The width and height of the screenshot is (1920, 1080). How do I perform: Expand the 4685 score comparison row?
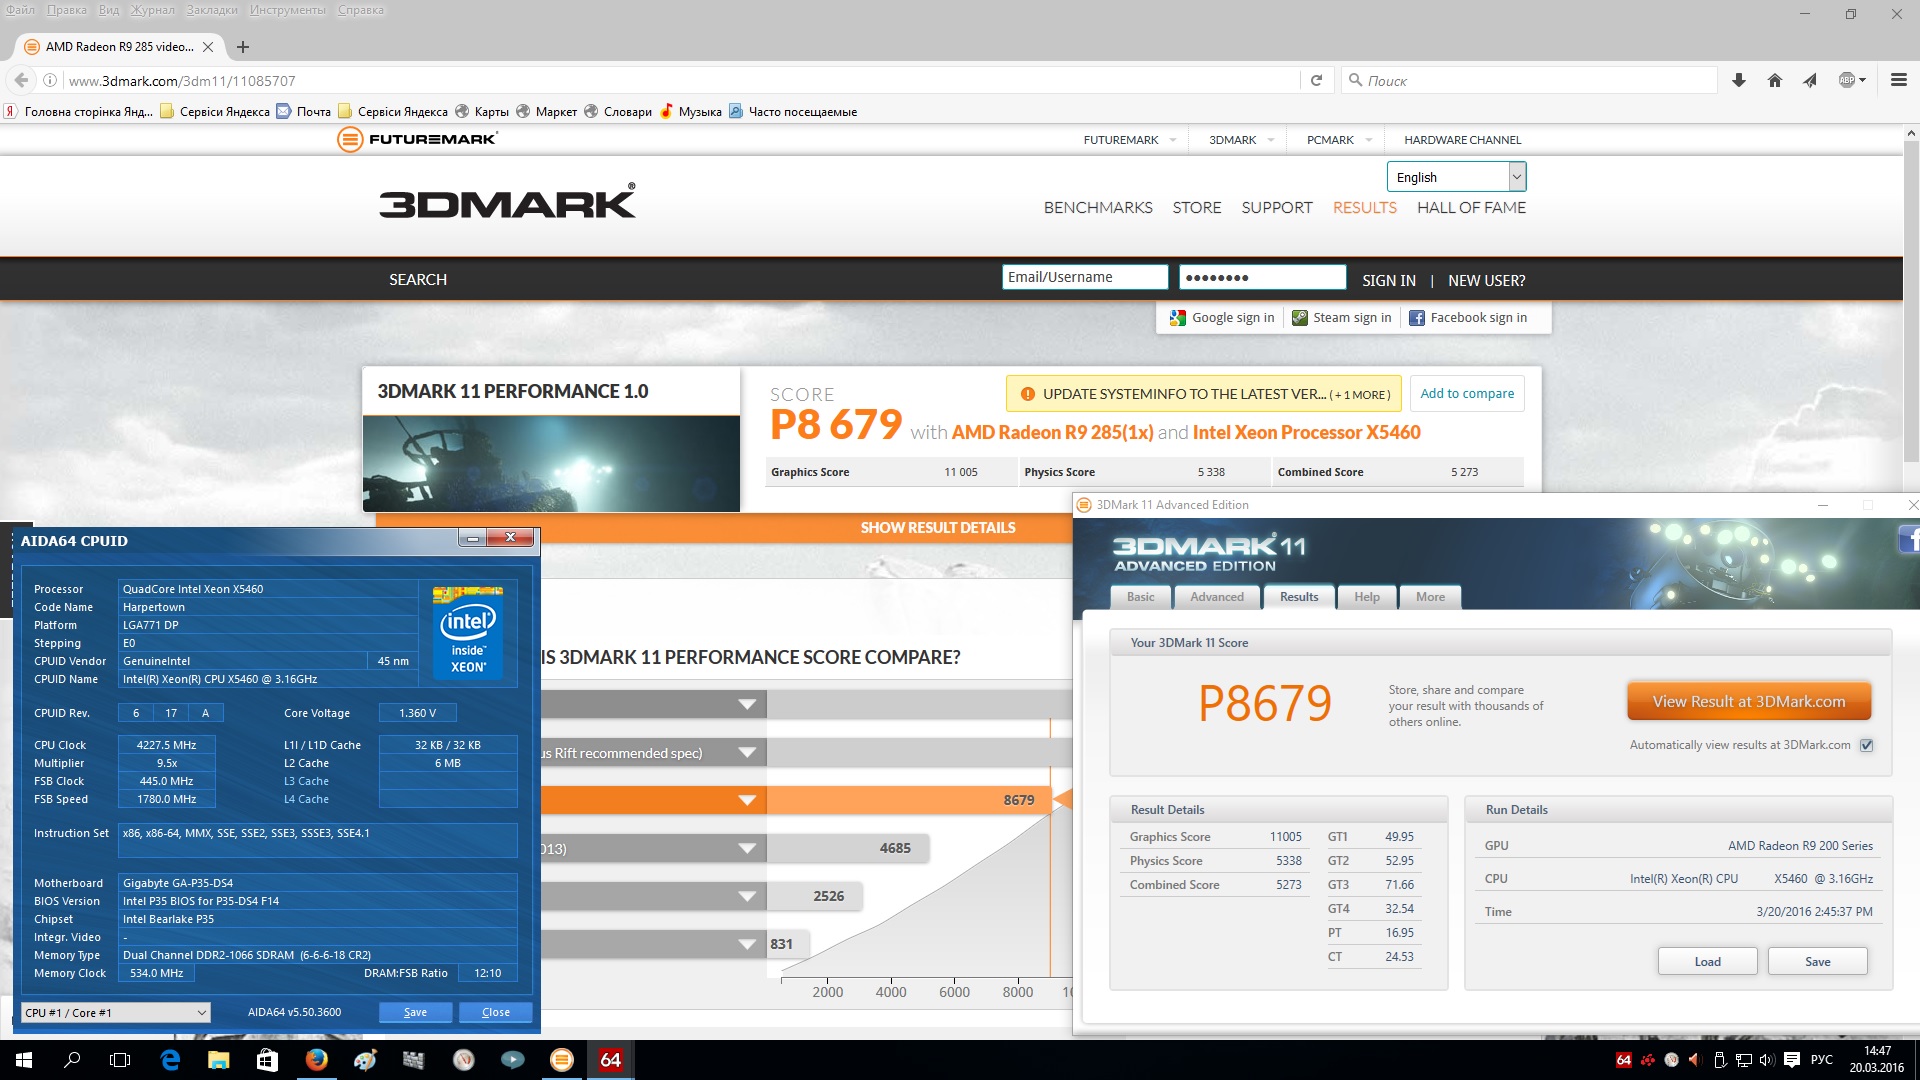747,849
